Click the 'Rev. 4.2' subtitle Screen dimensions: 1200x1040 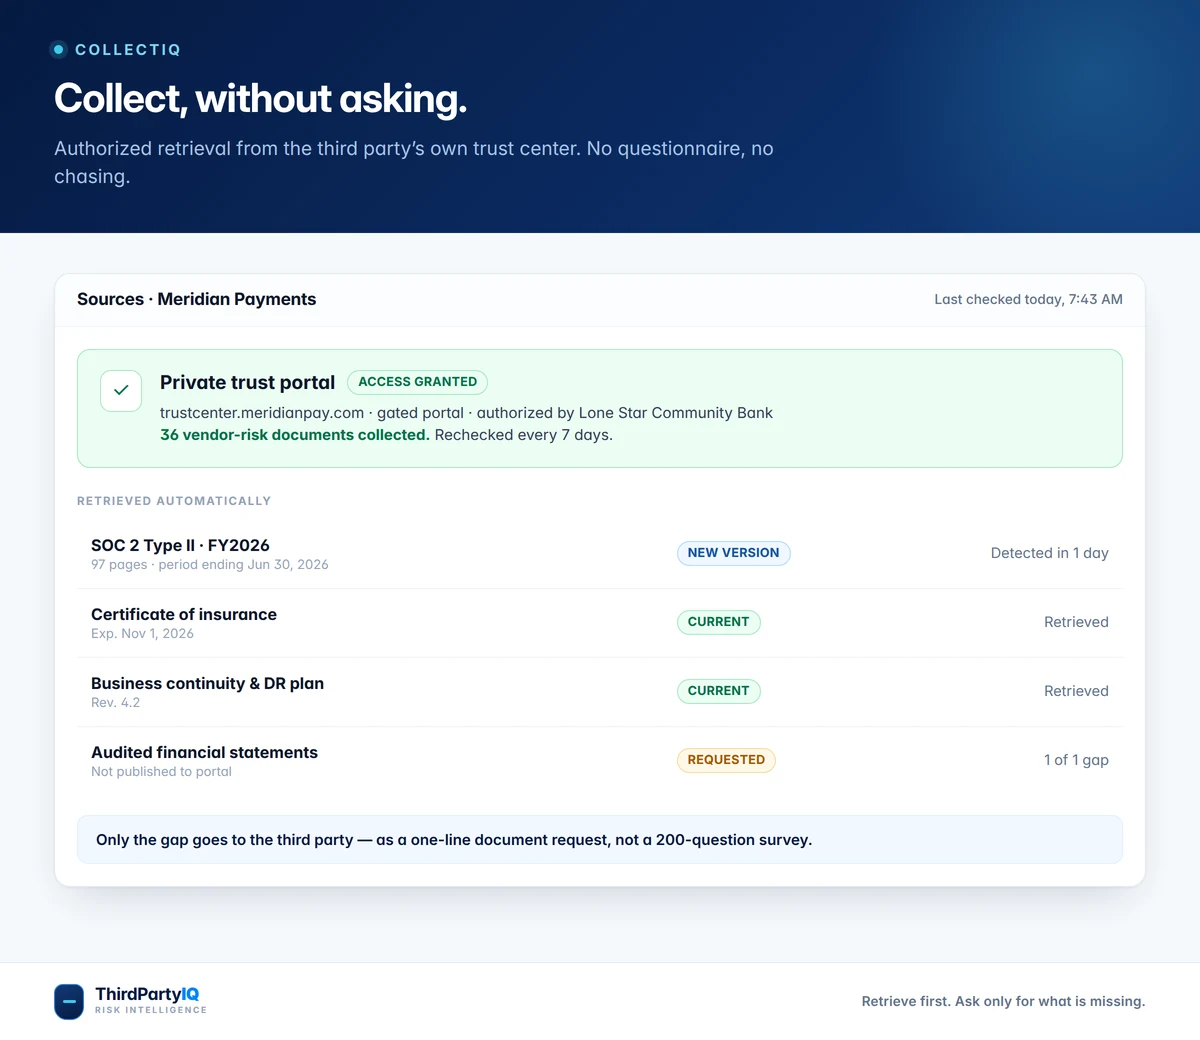pyautogui.click(x=115, y=703)
